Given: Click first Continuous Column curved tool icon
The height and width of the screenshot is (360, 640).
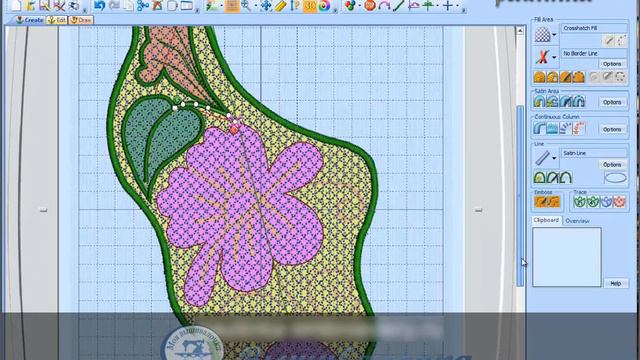Looking at the screenshot, I should click(539, 129).
